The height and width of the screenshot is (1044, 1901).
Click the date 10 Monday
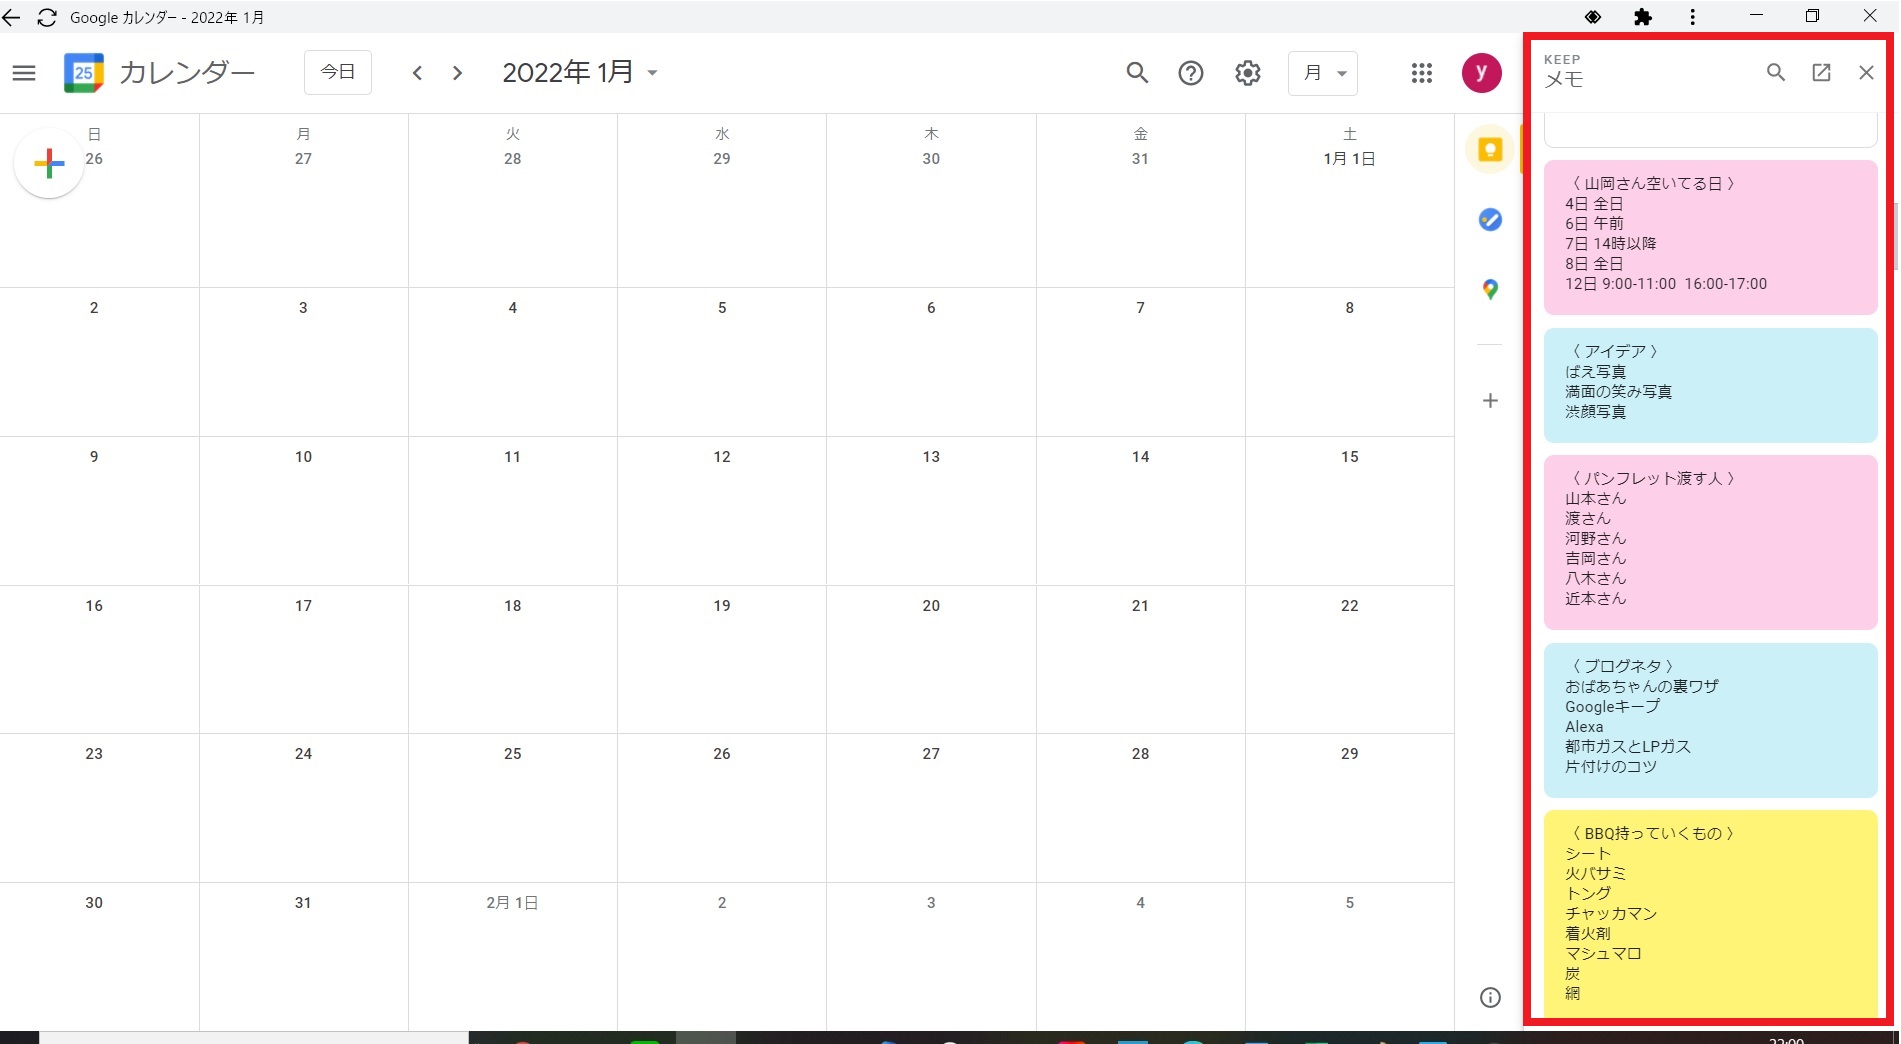[x=303, y=457]
